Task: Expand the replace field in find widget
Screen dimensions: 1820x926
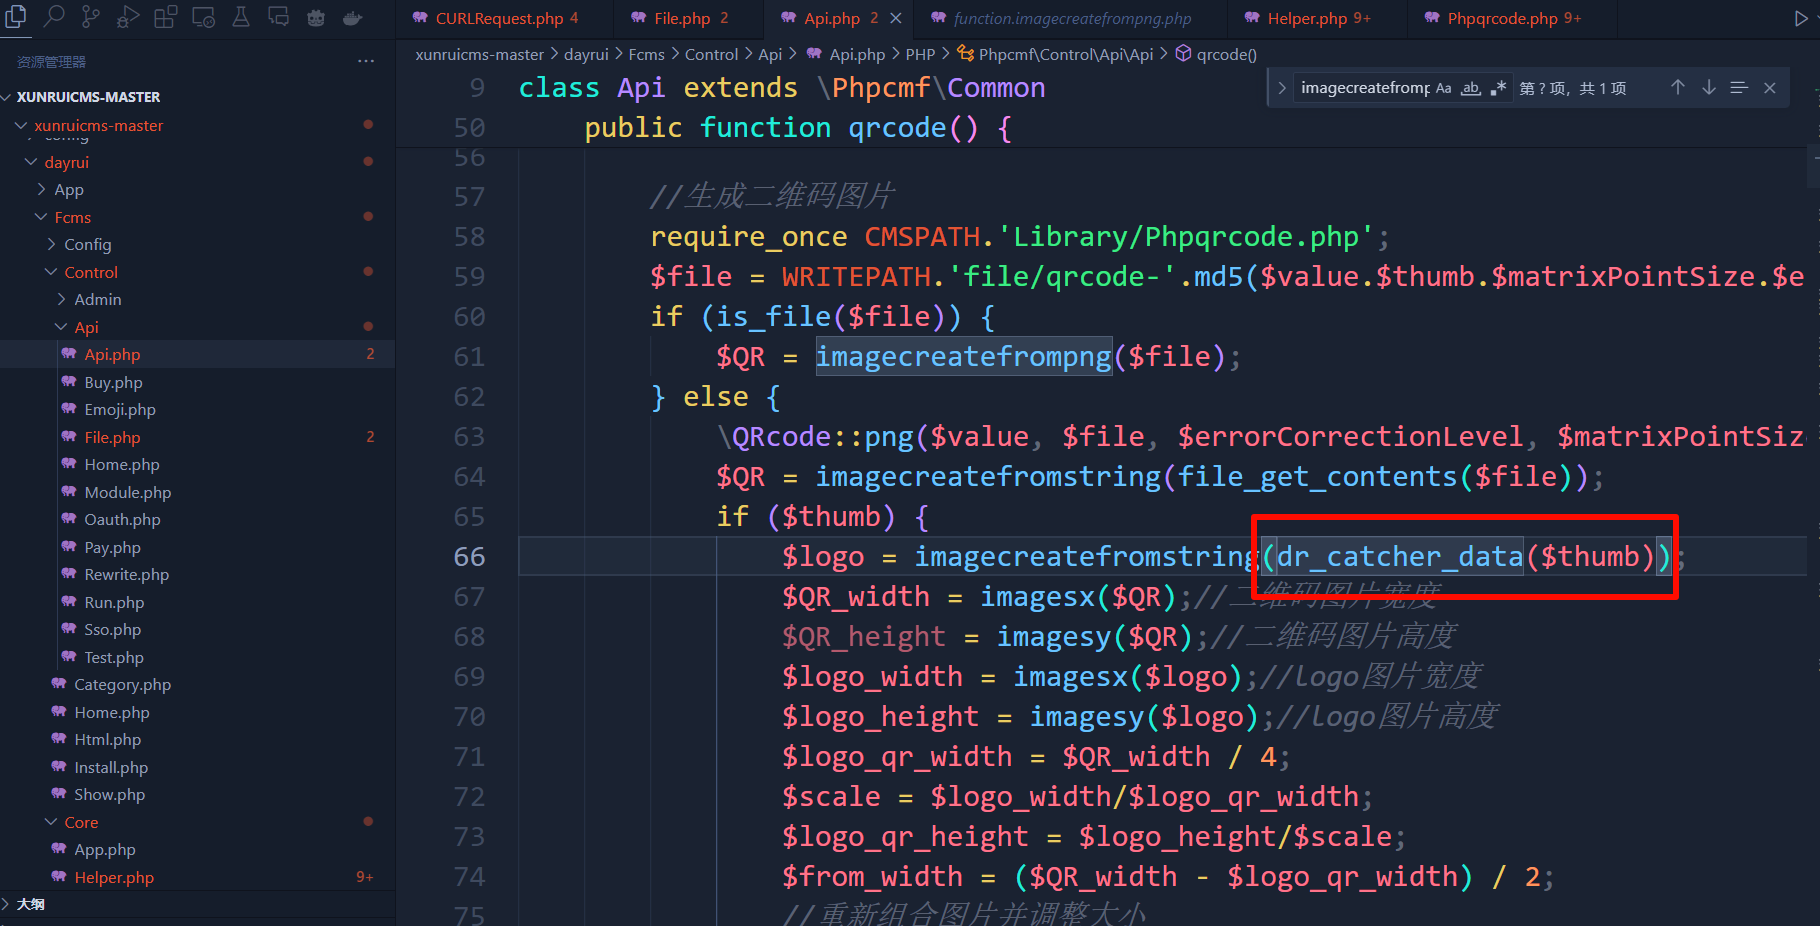Action: 1281,88
